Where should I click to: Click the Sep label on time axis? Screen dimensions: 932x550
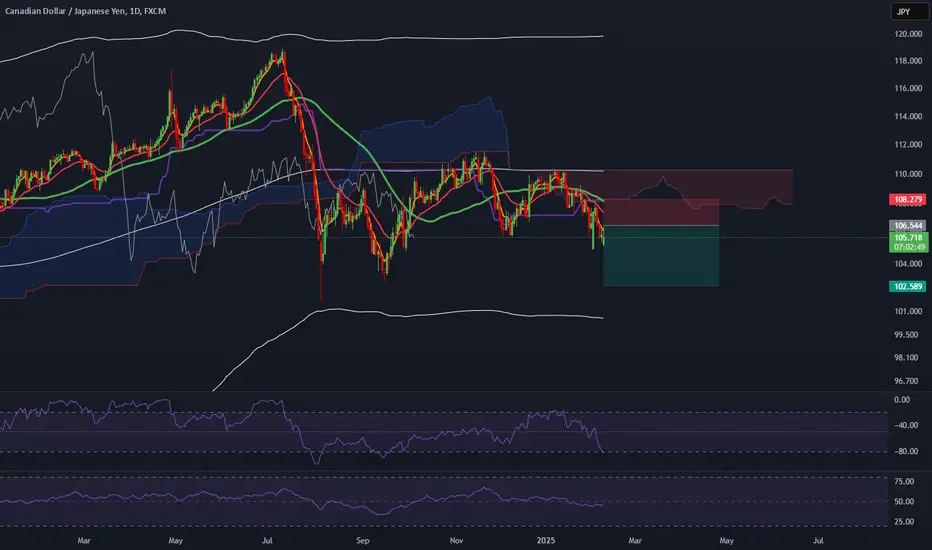pos(363,540)
